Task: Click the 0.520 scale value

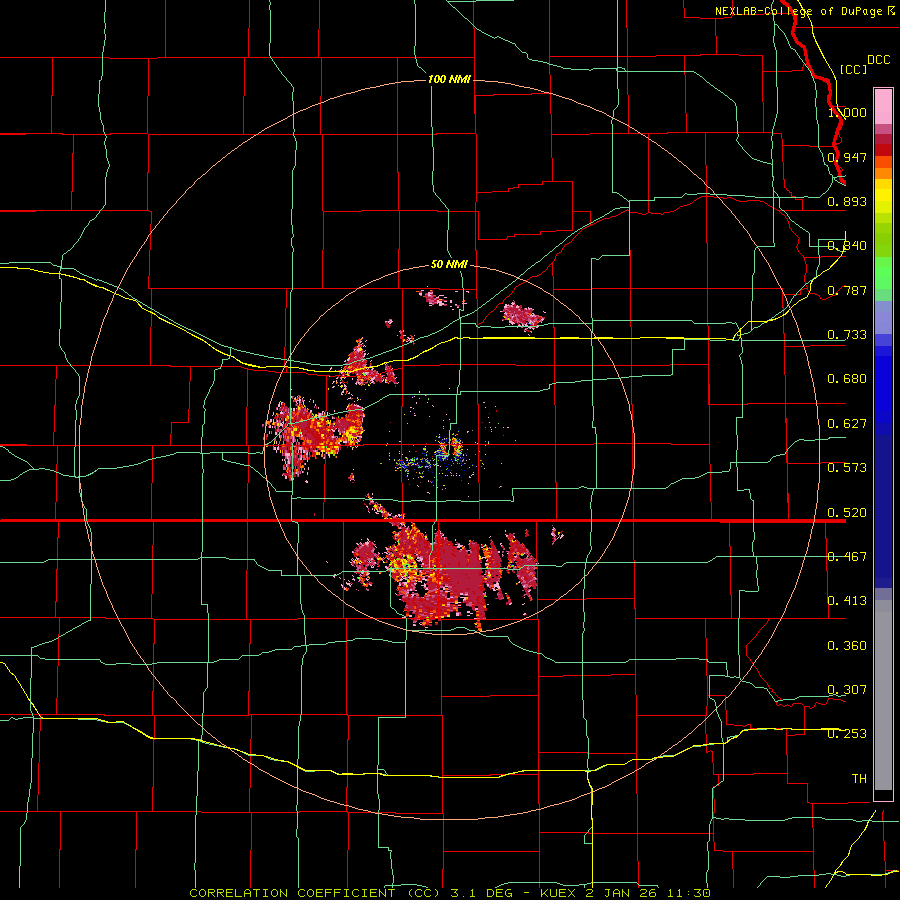Action: [x=847, y=513]
